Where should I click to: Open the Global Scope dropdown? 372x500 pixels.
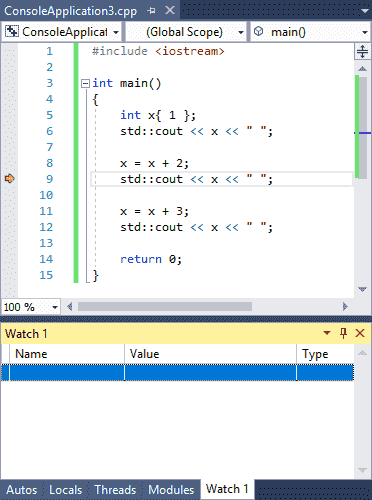point(186,32)
